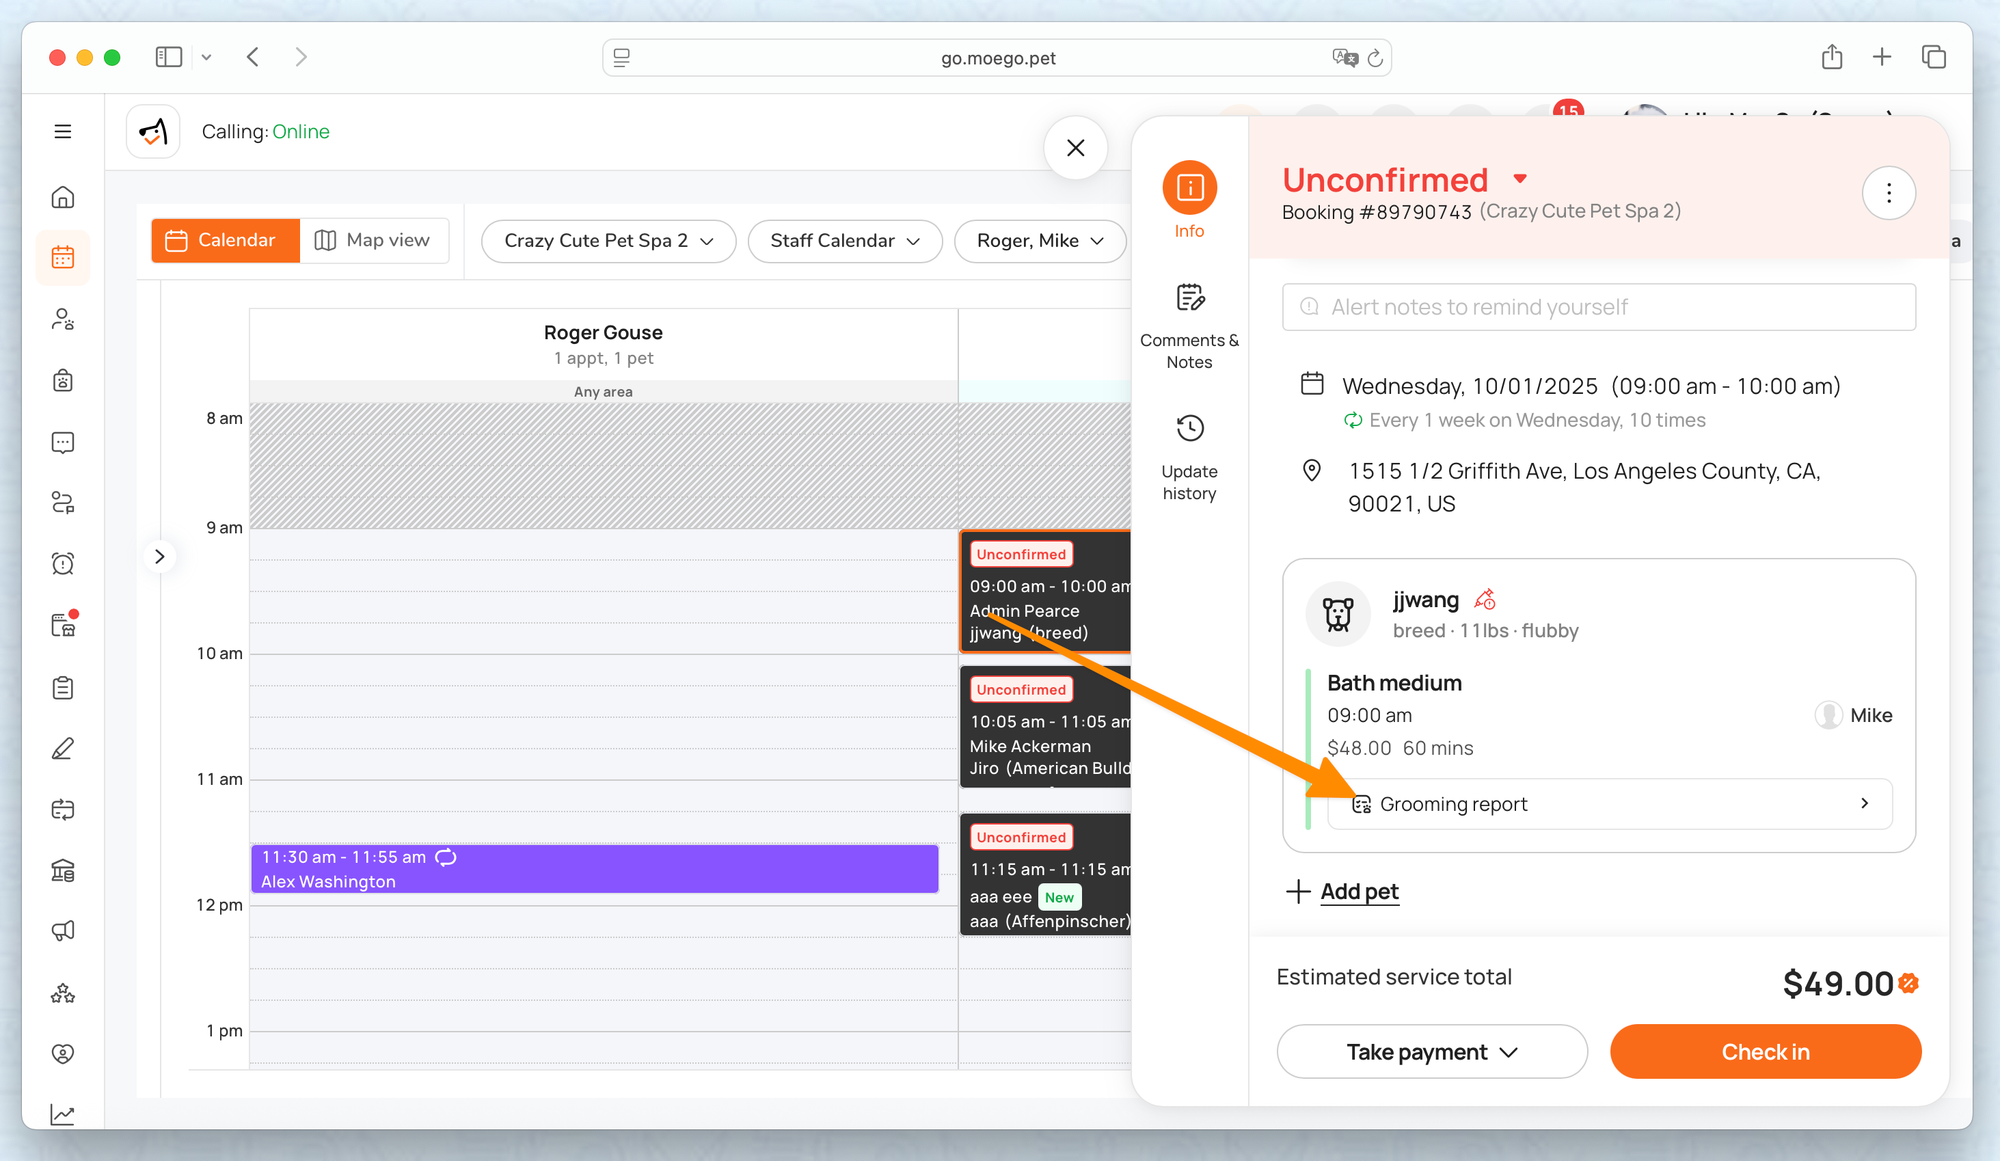
Task: Open the Home icon in sidebar
Action: pyautogui.click(x=63, y=197)
